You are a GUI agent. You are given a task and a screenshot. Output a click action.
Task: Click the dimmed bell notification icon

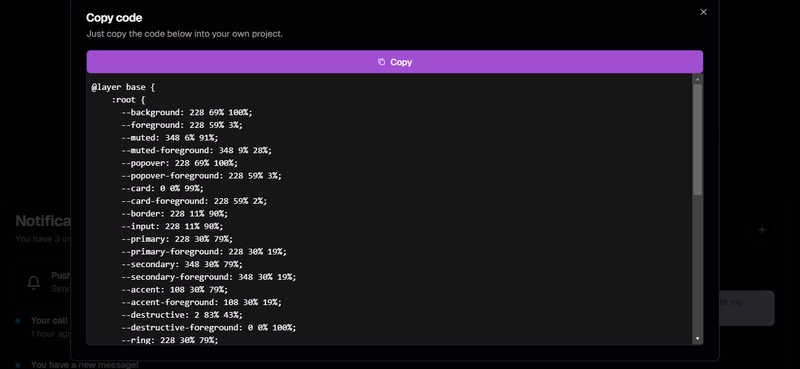pyautogui.click(x=34, y=282)
